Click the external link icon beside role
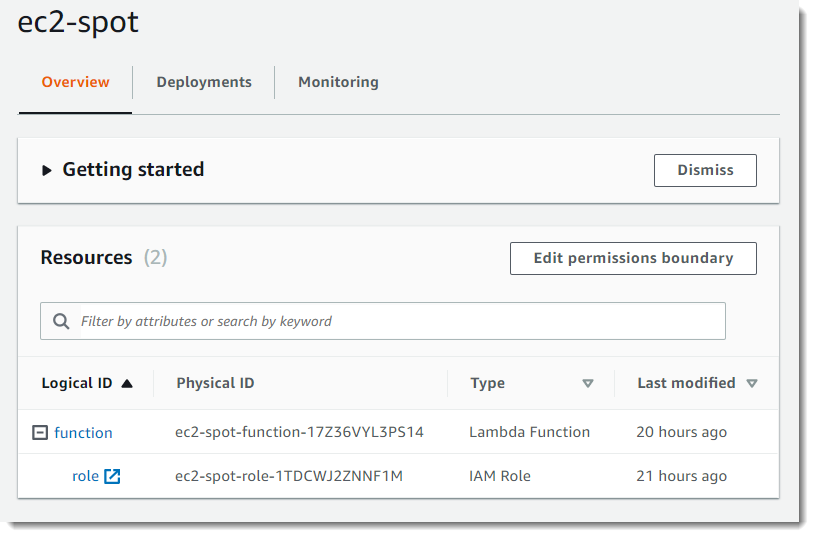 [x=112, y=476]
